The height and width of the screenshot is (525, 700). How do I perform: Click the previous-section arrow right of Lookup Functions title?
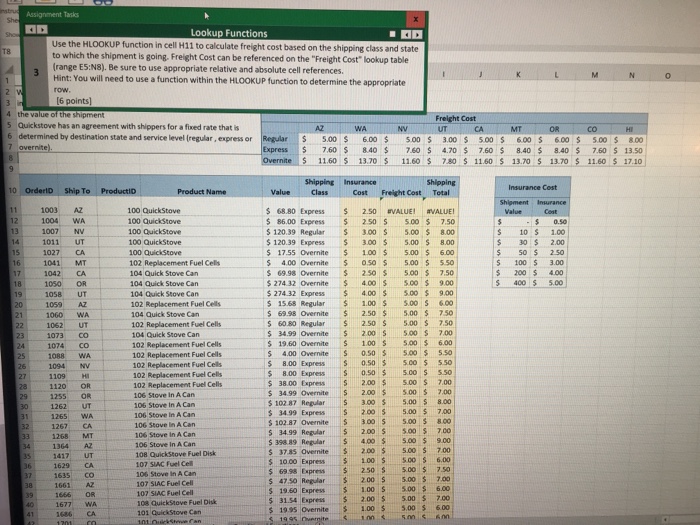coord(406,34)
